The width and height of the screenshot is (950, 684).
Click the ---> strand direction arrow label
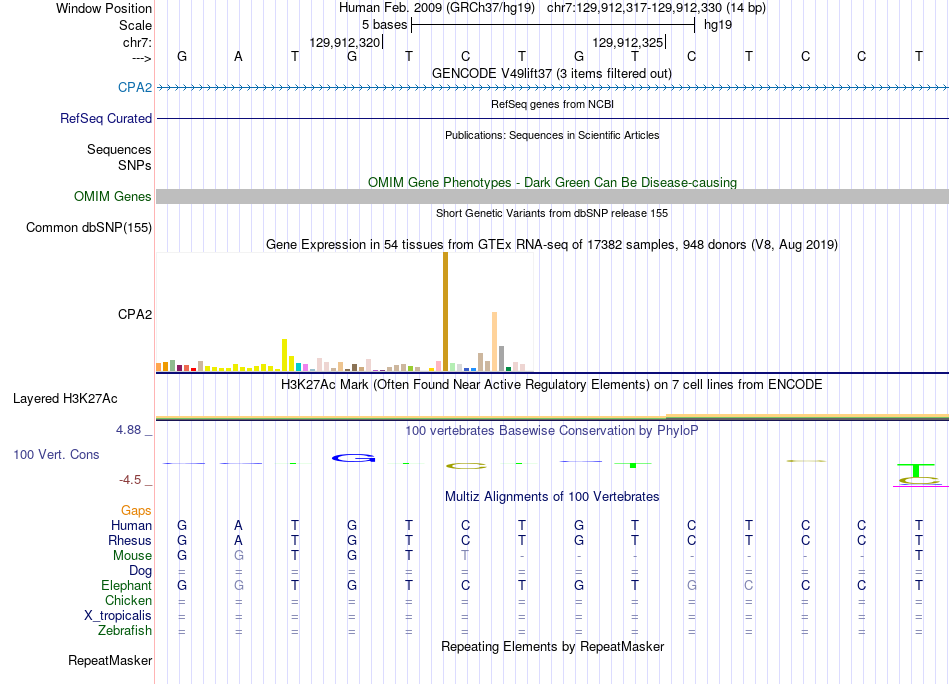[142, 58]
